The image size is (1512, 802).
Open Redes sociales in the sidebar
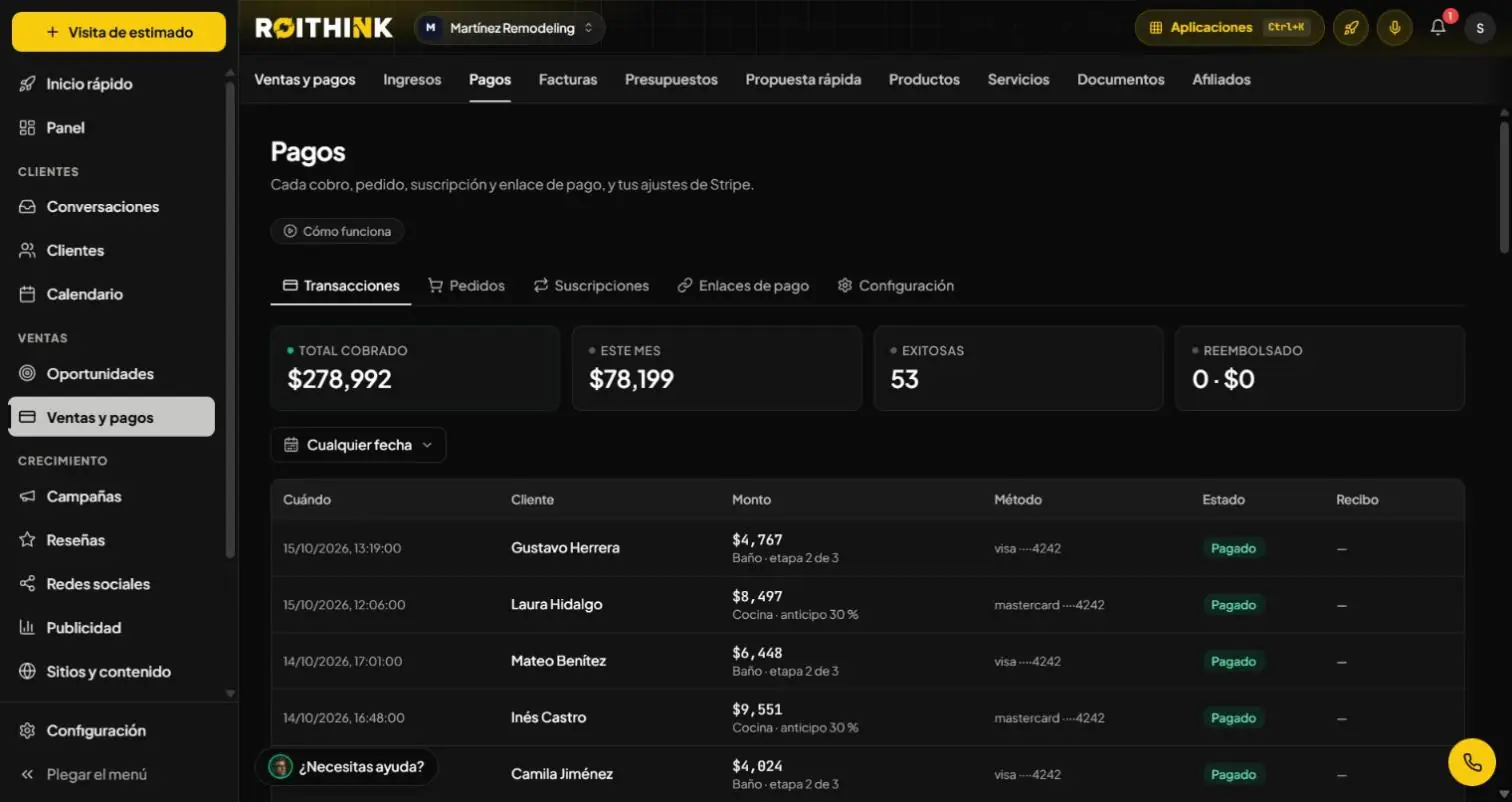click(111, 584)
